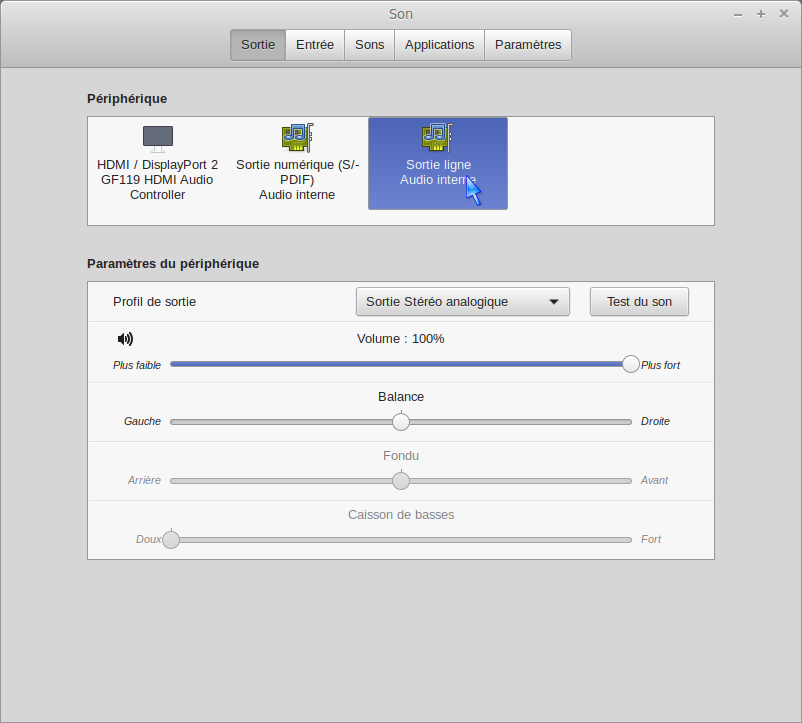Image resolution: width=802 pixels, height=723 pixels.
Task: Click the Fondu slider knob
Action: pos(401,481)
